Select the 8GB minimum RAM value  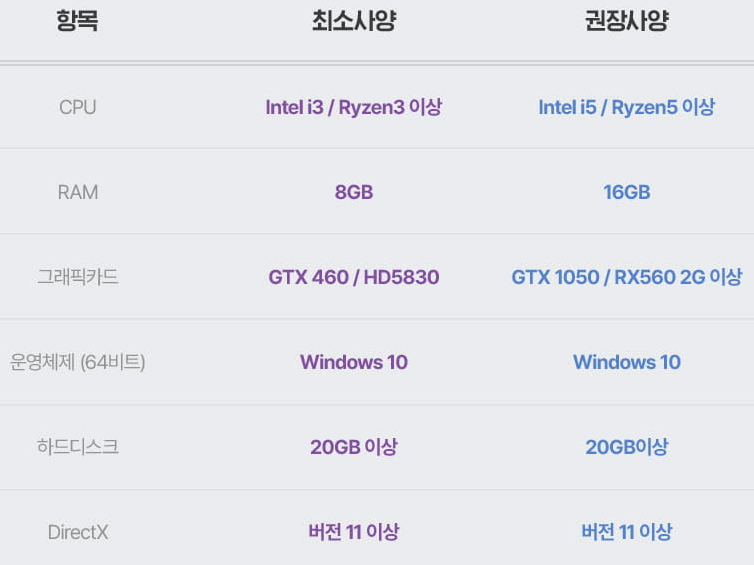click(354, 192)
